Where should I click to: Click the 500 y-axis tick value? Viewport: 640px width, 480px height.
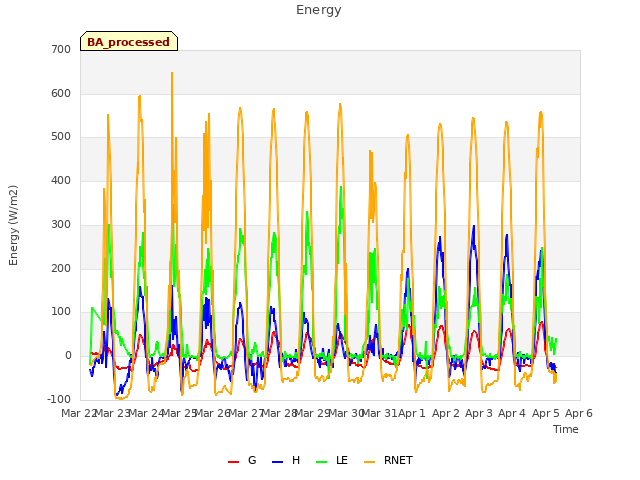coord(61,137)
